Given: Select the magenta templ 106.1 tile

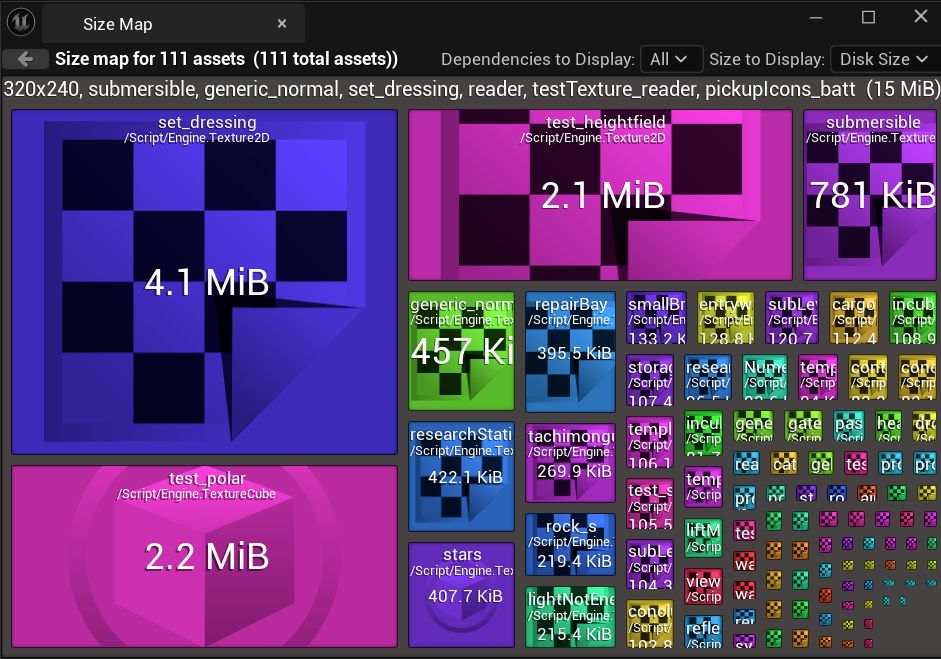Looking at the screenshot, I should 650,443.
